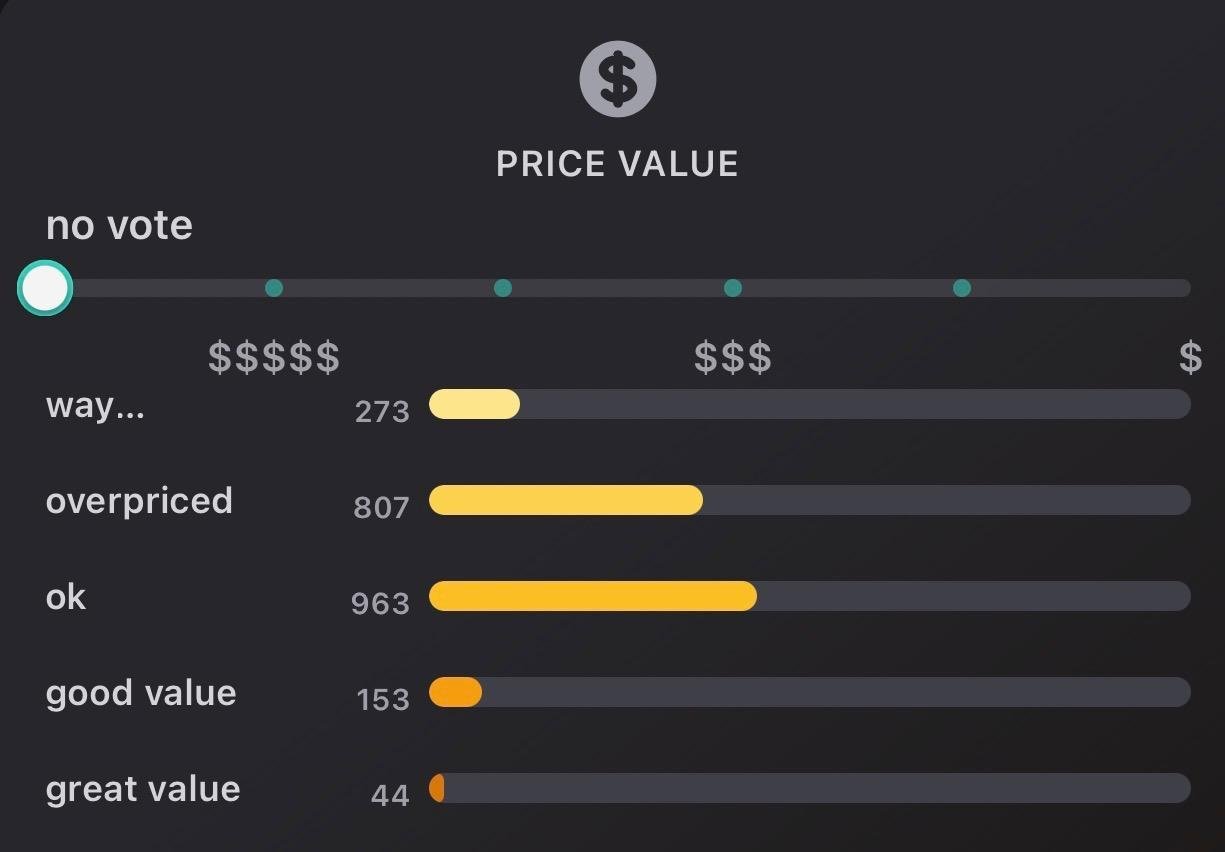Click the single $ price scale label
The width and height of the screenshot is (1225, 852).
point(1190,357)
